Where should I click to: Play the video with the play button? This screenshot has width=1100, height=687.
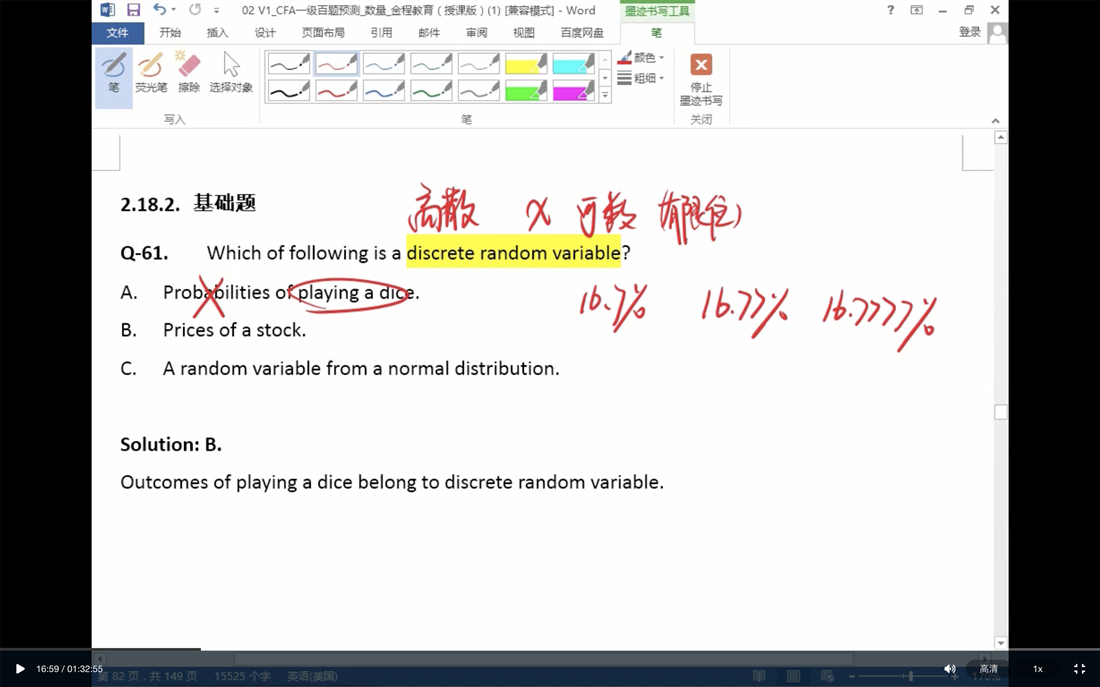coord(20,669)
